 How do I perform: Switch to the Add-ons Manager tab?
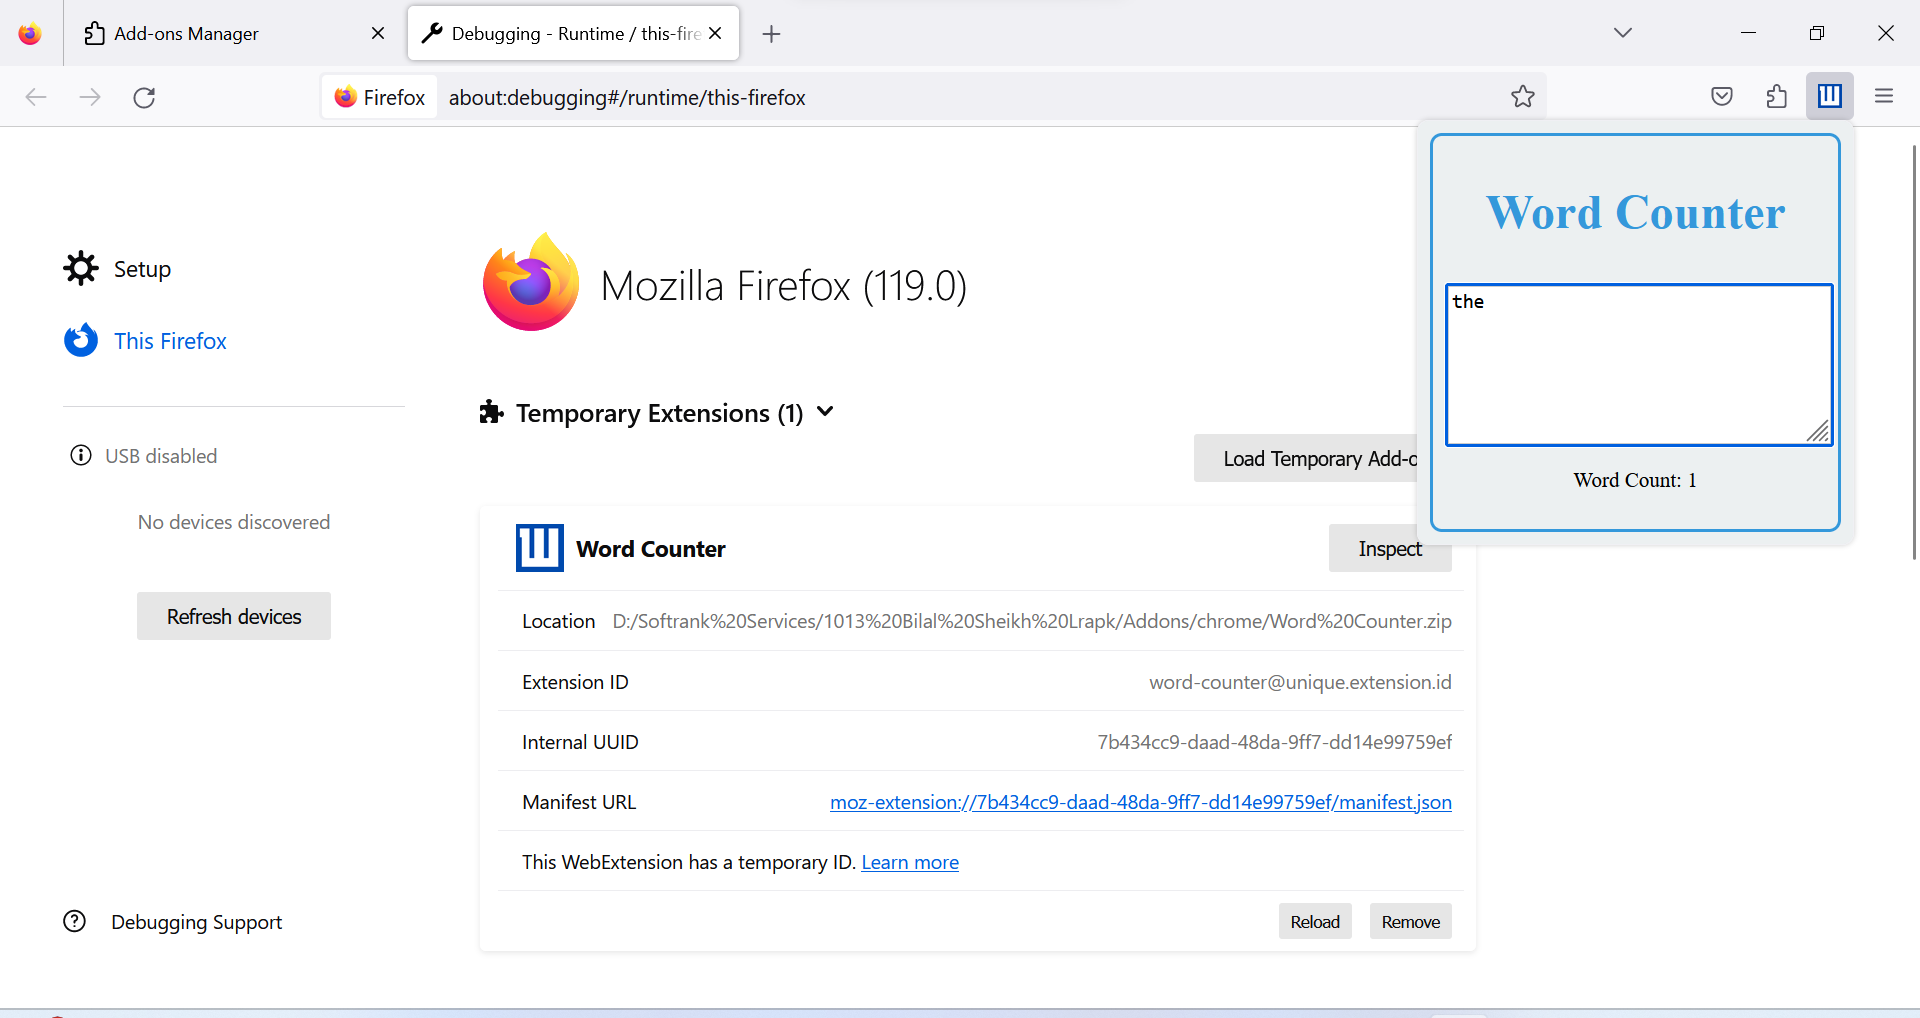[x=235, y=33]
